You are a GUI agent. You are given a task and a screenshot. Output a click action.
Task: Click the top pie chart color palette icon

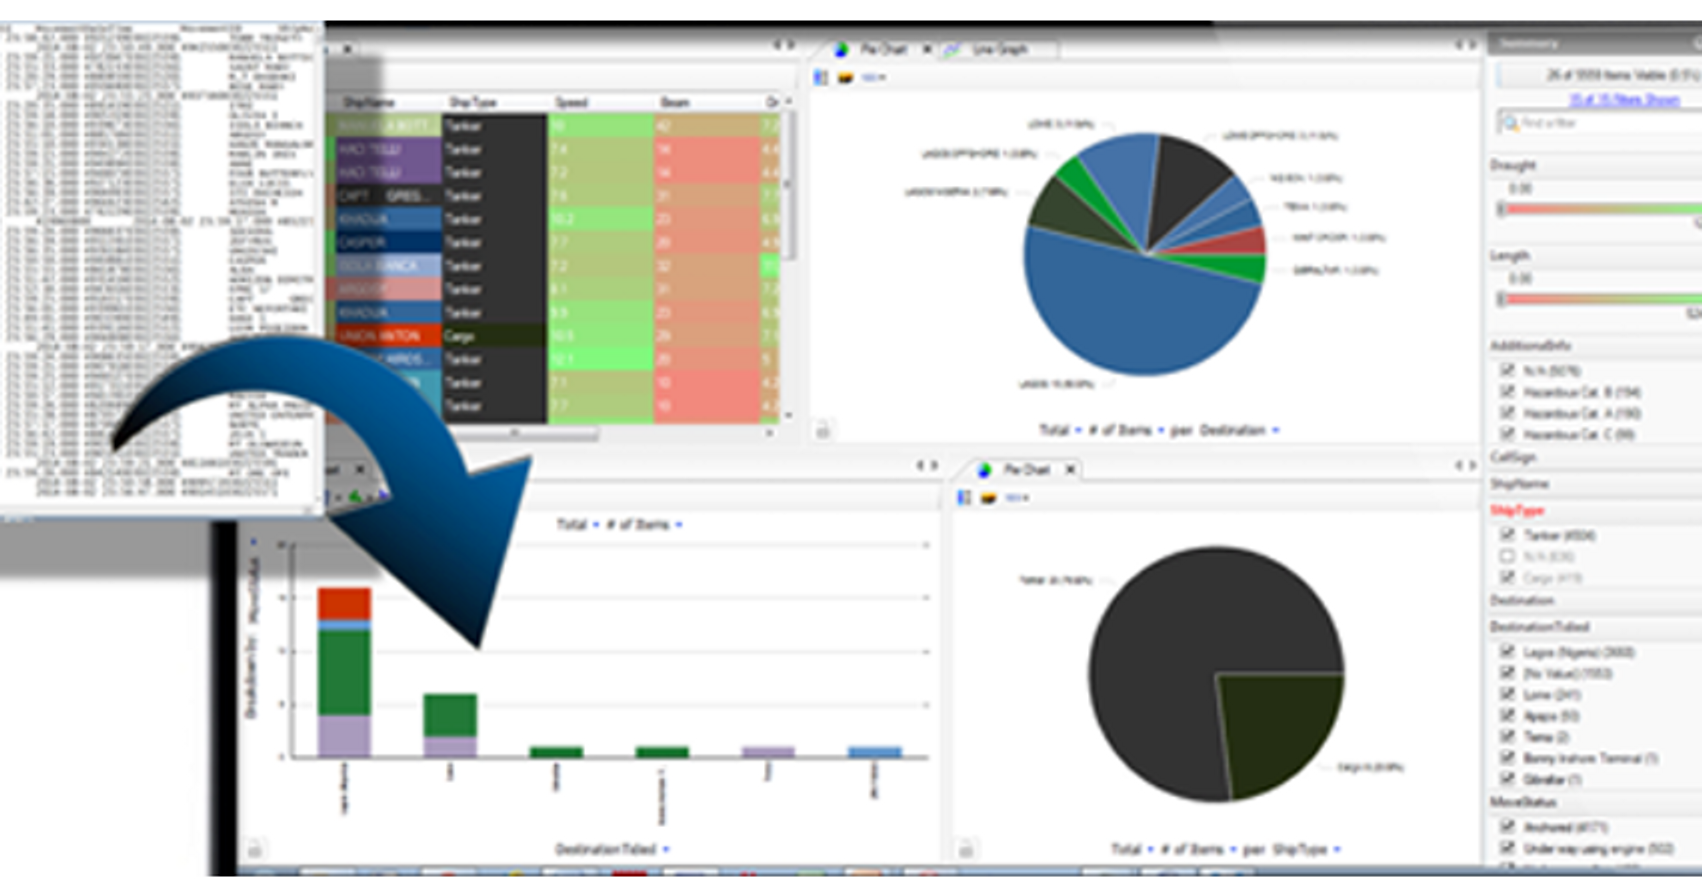845,78
